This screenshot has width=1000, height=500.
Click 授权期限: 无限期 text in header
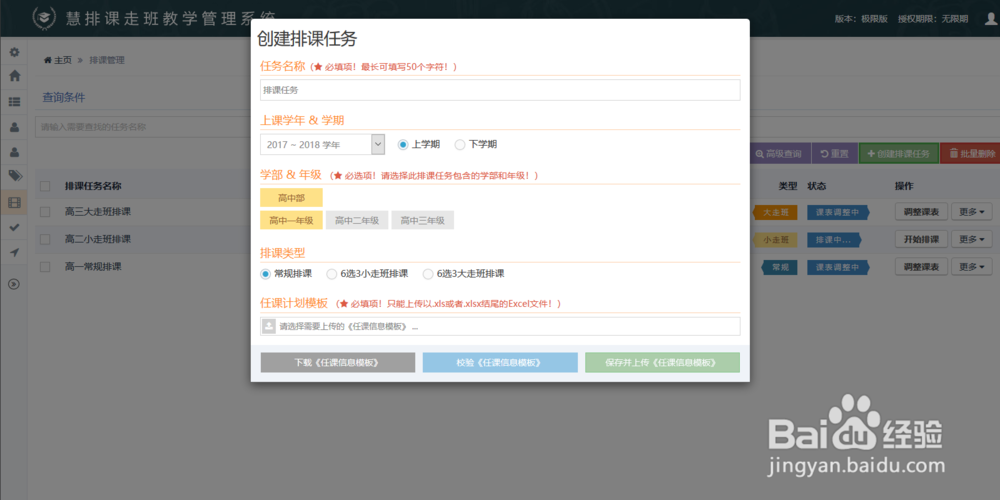click(x=932, y=18)
